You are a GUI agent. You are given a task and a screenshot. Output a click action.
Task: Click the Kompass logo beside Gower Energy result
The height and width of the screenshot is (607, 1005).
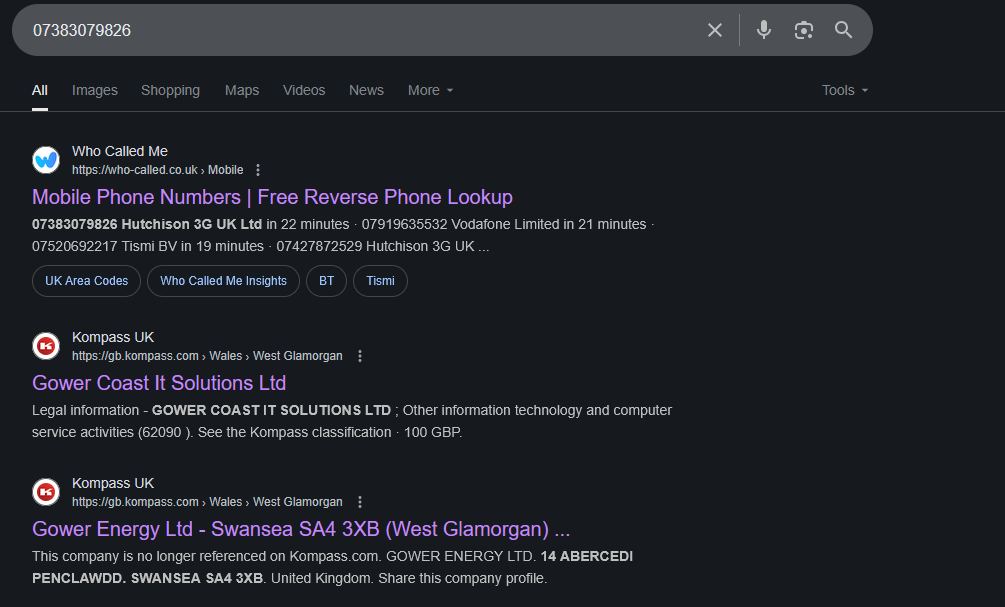pos(46,492)
